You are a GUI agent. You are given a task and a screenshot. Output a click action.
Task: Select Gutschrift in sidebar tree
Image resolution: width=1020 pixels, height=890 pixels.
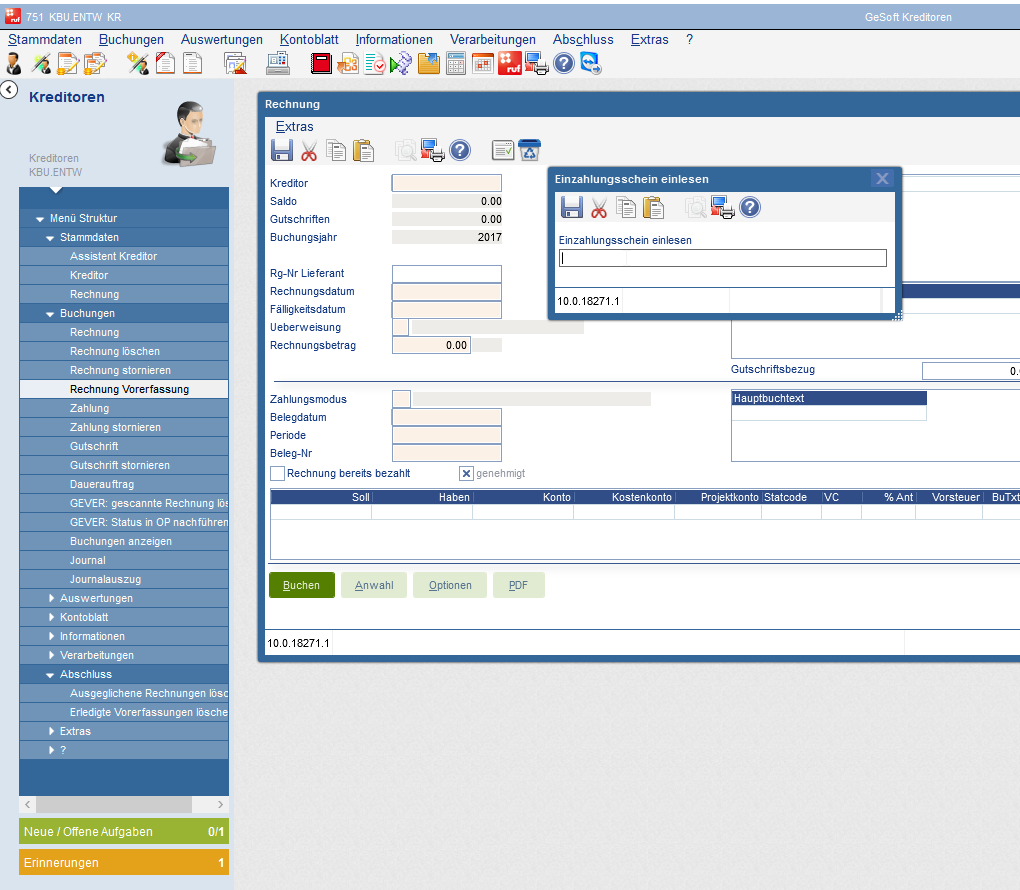(x=124, y=446)
